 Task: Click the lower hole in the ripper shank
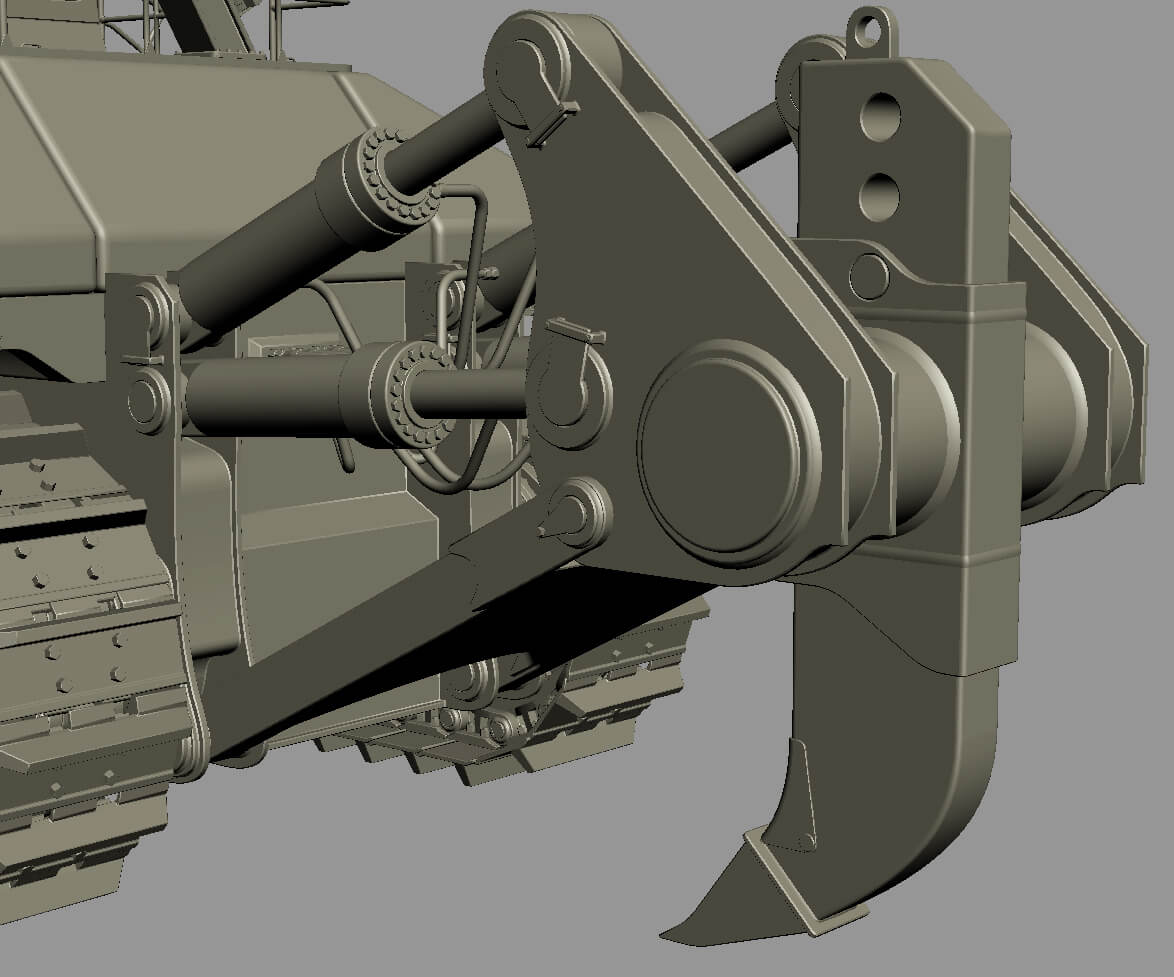(x=880, y=196)
